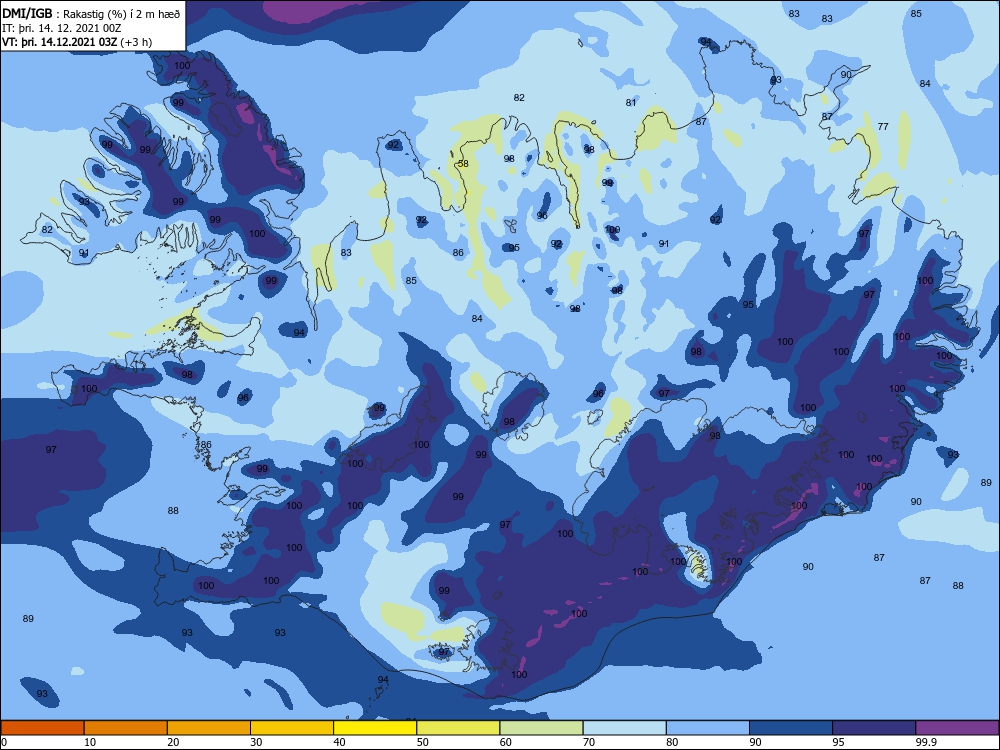Click the '81' humidity value on the map
Image resolution: width=1000 pixels, height=750 pixels.
point(631,103)
